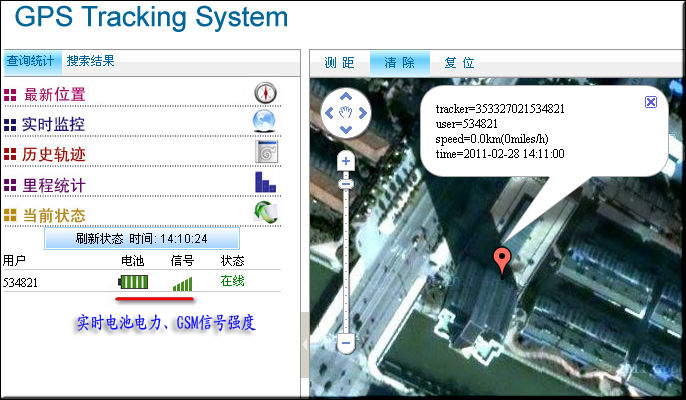The height and width of the screenshot is (400, 686).
Task: Switch to the 查询统计 tab
Action: (x=32, y=61)
